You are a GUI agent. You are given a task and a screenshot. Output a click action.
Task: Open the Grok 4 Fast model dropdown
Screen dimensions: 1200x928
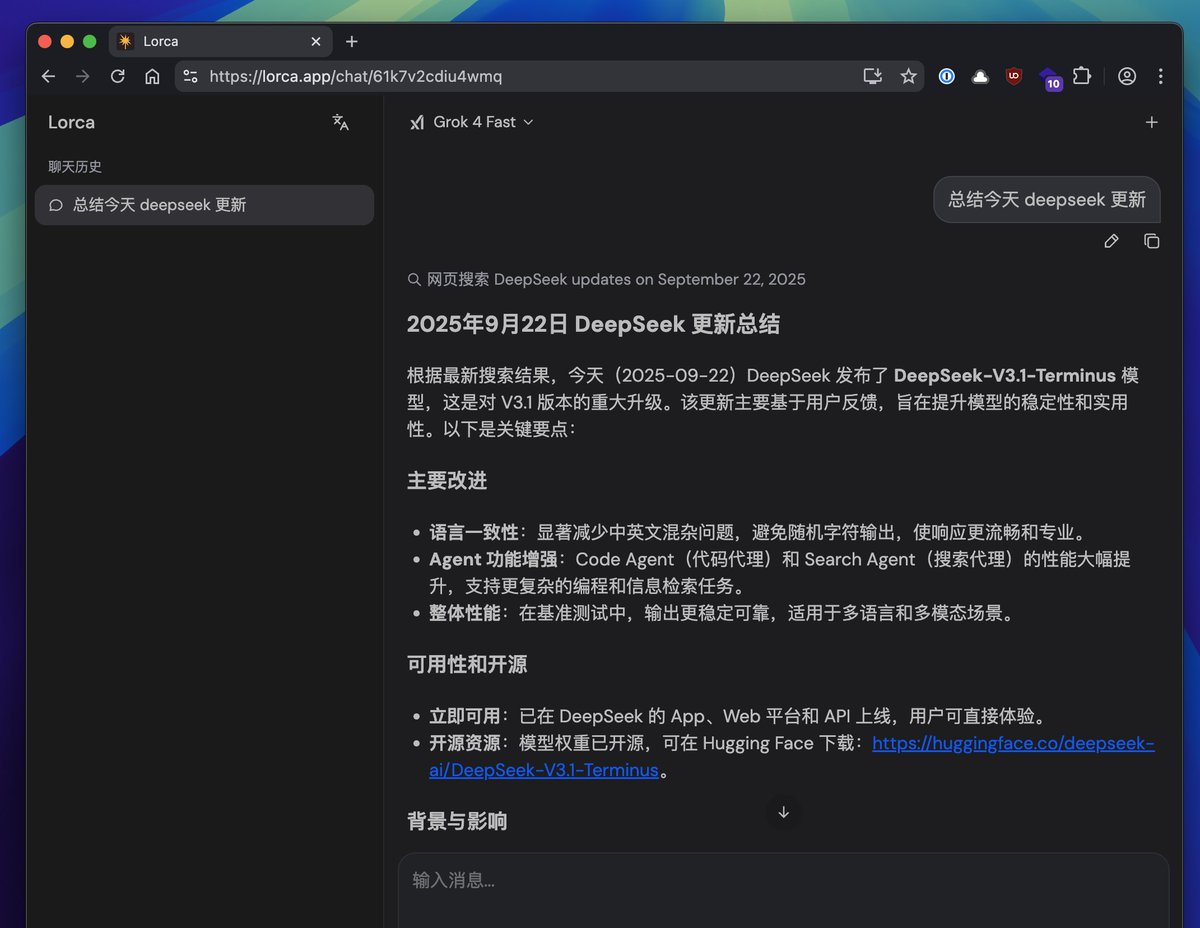click(x=472, y=122)
